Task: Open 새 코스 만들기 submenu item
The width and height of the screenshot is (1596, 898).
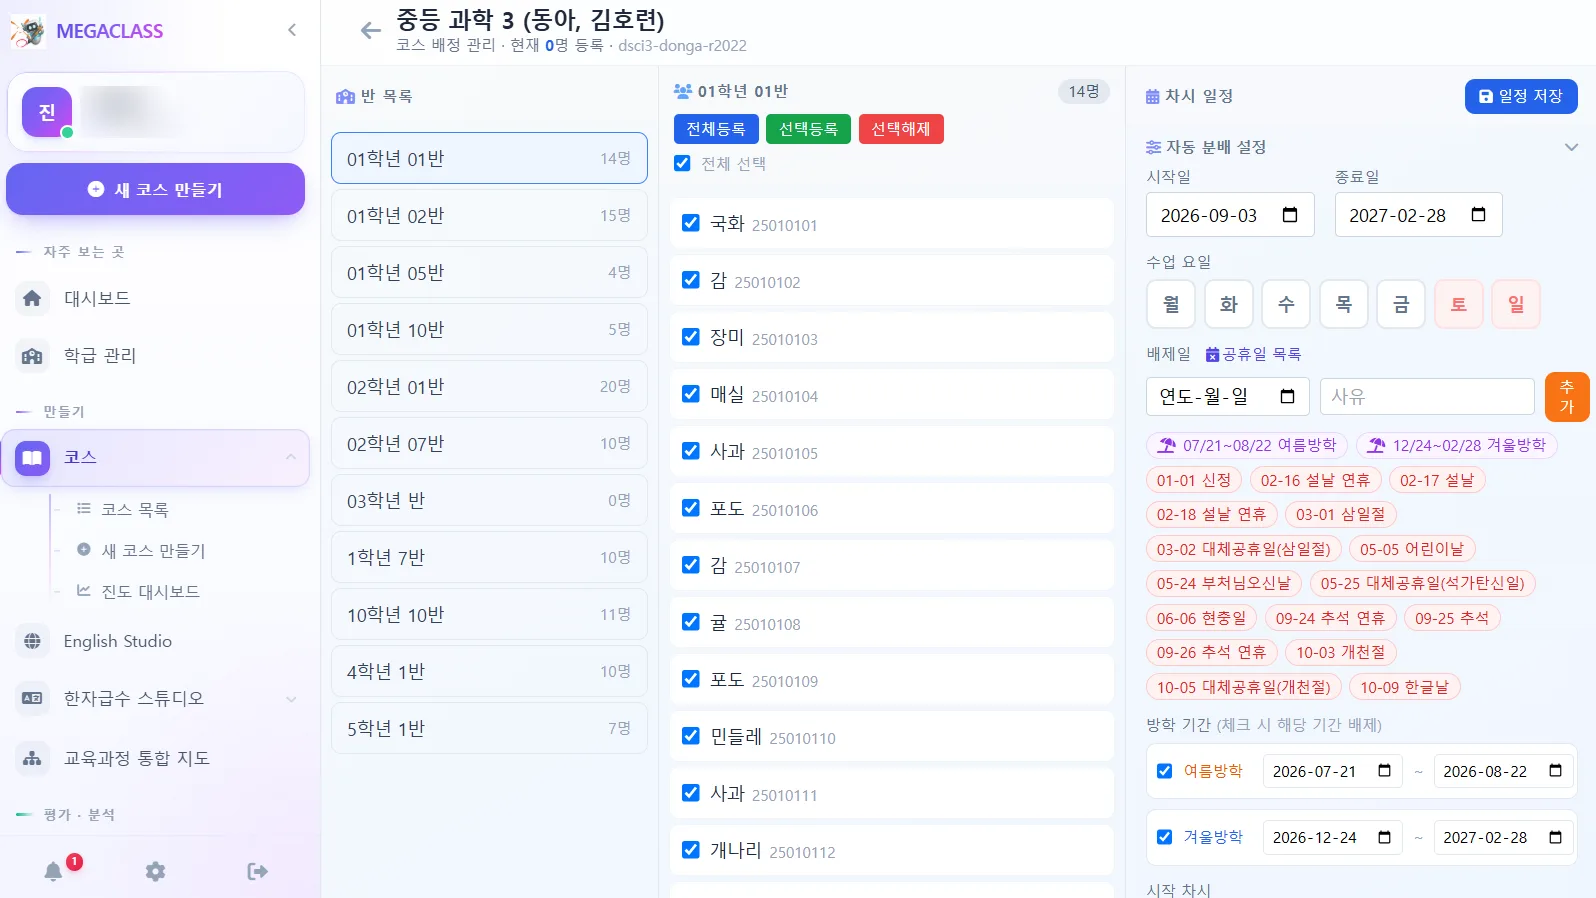Action: (153, 550)
